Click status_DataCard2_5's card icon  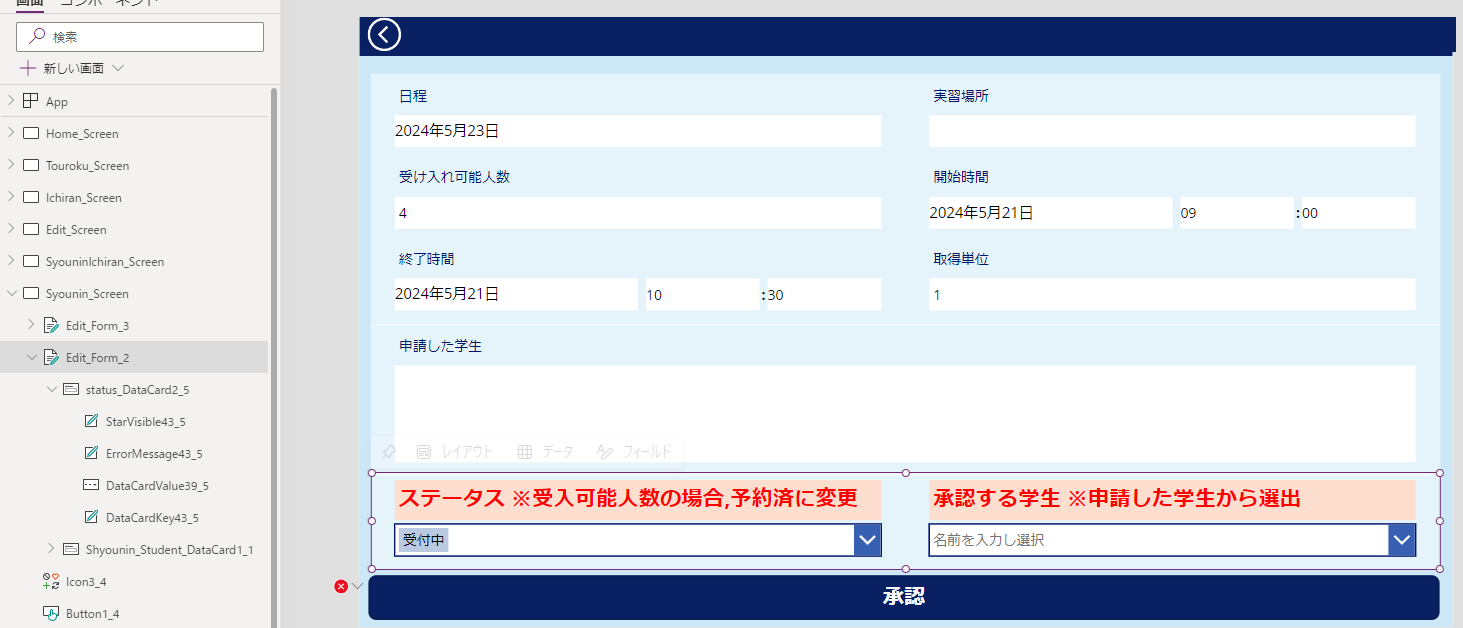pyautogui.click(x=71, y=389)
